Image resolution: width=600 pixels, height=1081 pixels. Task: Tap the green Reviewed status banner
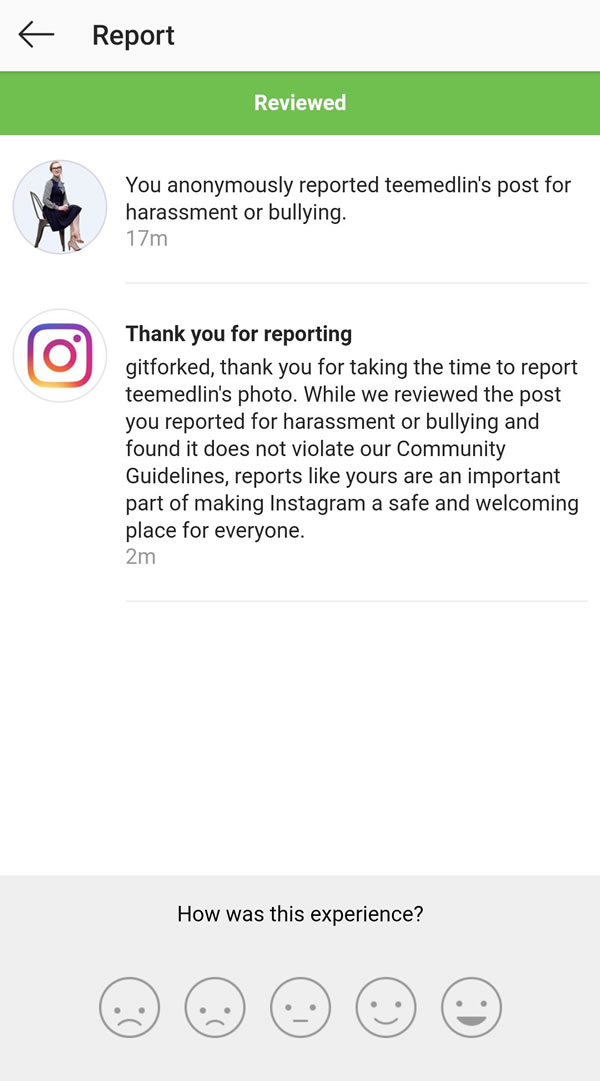tap(300, 103)
